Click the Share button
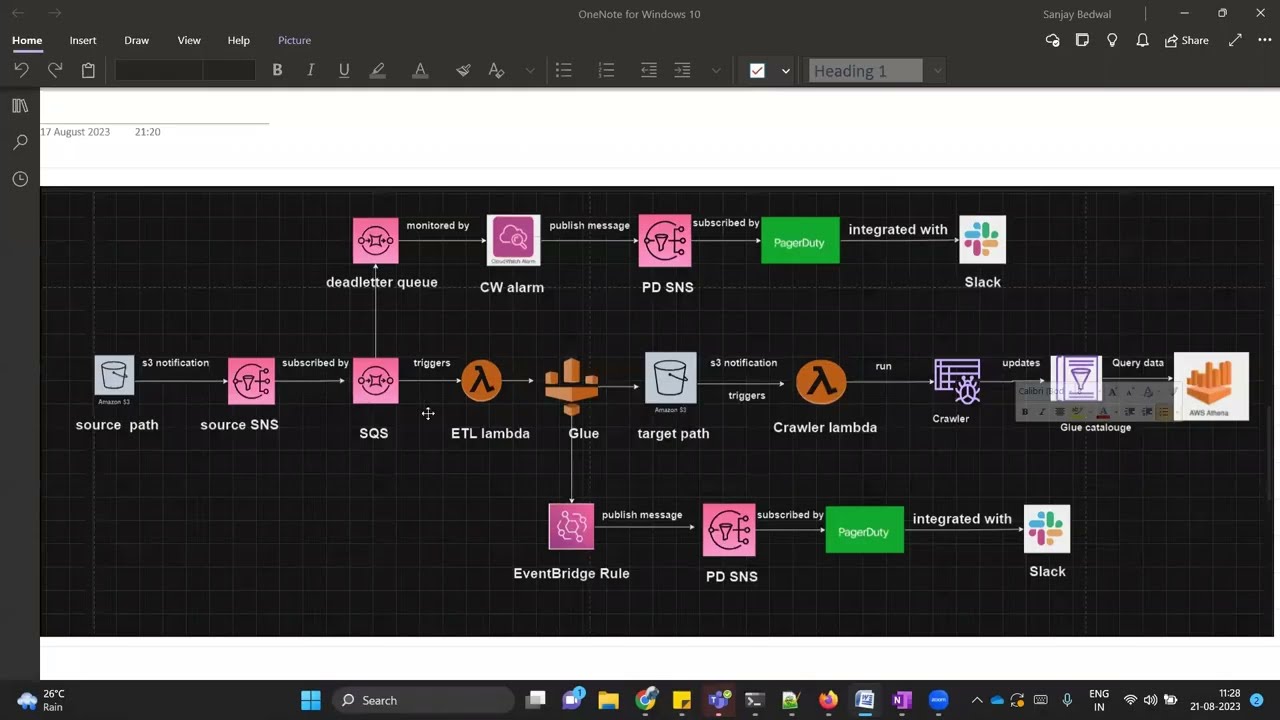Screen dimensions: 1280x720 click(1186, 40)
